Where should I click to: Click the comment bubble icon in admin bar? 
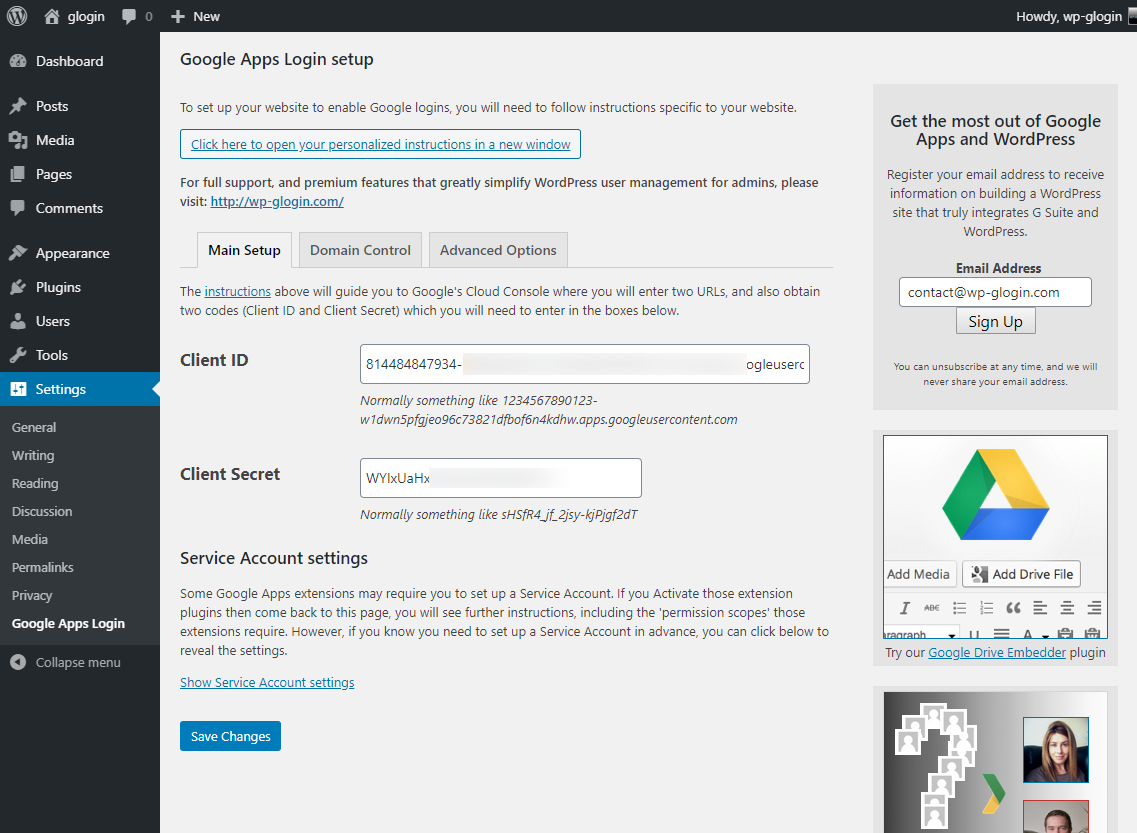(x=129, y=17)
